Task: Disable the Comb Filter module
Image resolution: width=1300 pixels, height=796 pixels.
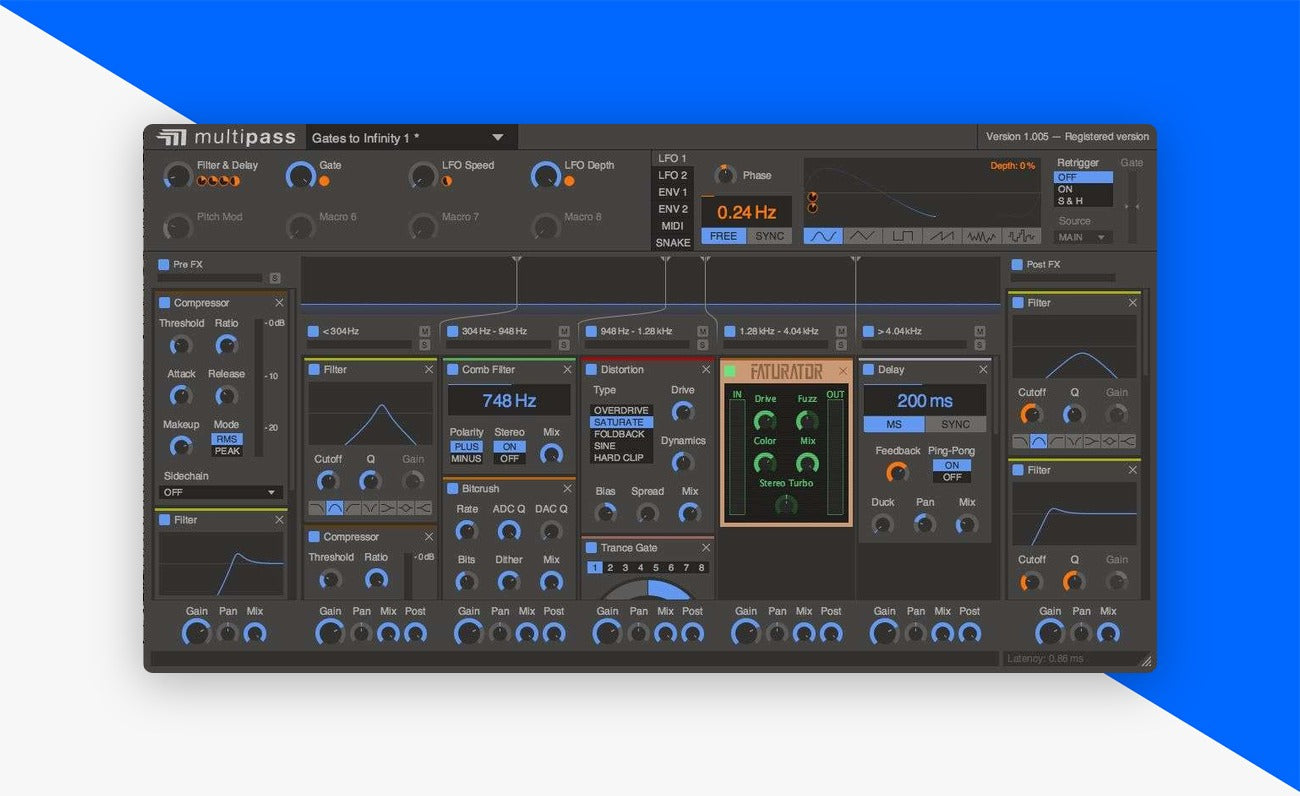Action: coord(452,370)
